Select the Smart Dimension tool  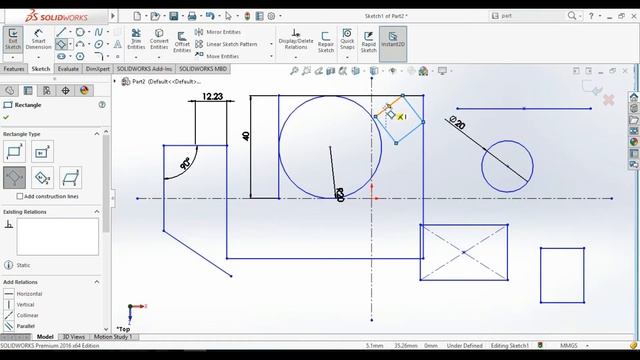[x=38, y=39]
